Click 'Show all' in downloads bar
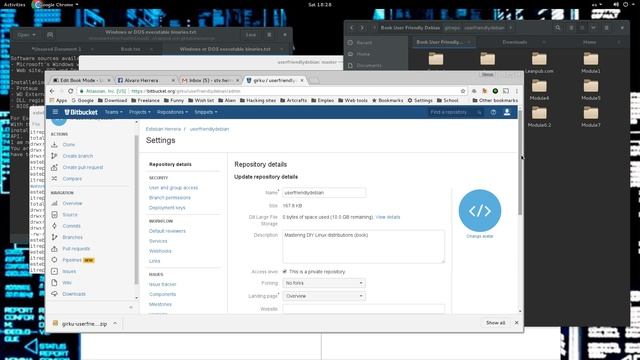The image size is (640, 360). click(x=495, y=323)
